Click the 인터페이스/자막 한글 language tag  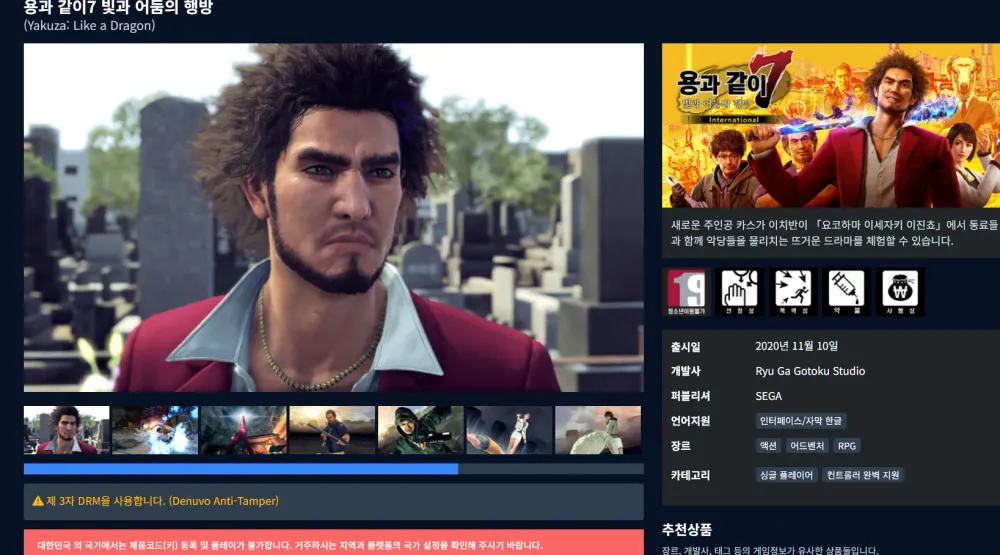coord(801,420)
